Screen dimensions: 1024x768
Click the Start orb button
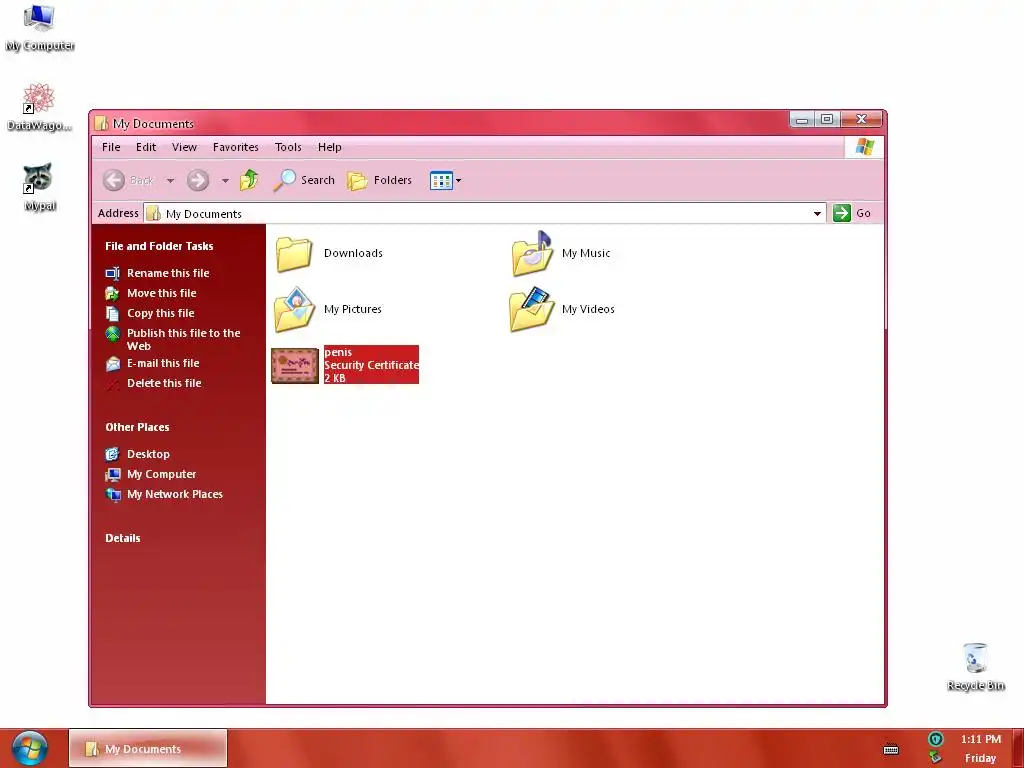30,748
